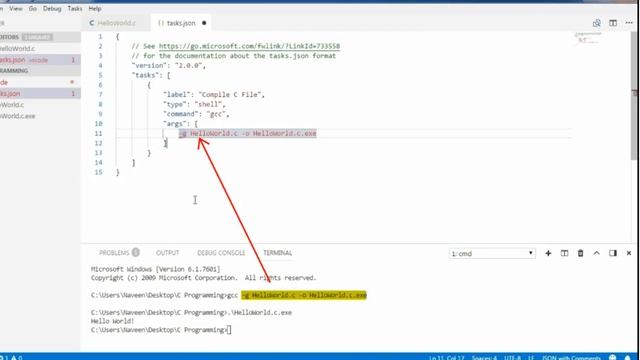640x360 pixels.
Task: Click the "label": "Compile C File" line
Action: 214,95
